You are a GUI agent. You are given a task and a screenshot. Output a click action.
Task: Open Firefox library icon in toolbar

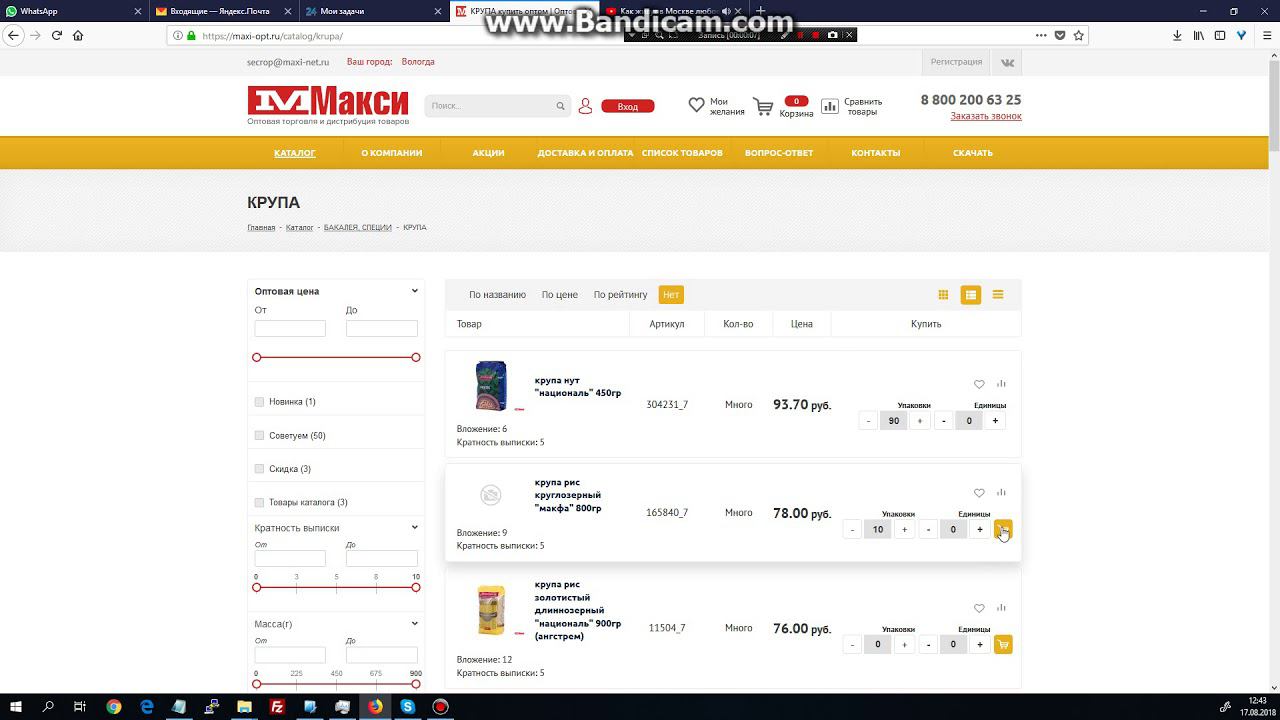coord(1198,35)
